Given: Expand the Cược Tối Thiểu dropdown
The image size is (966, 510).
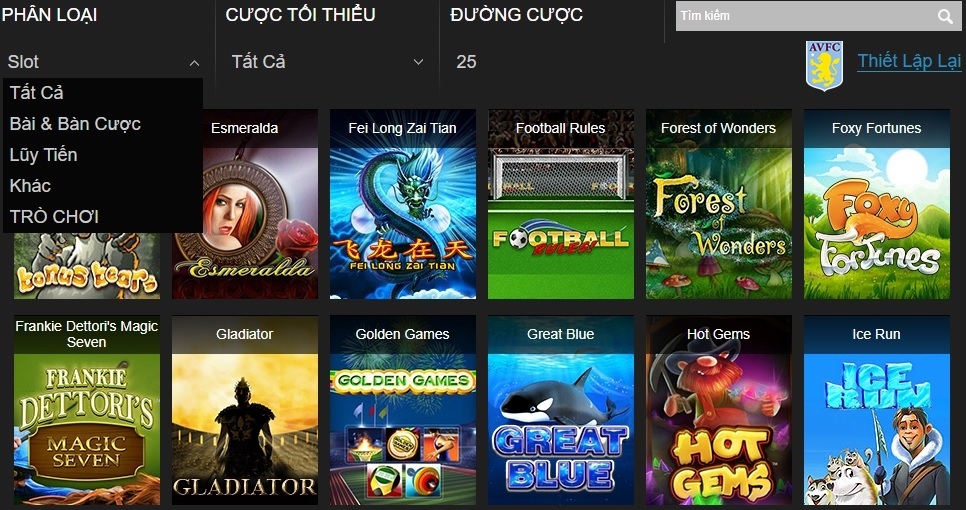Looking at the screenshot, I should [328, 62].
